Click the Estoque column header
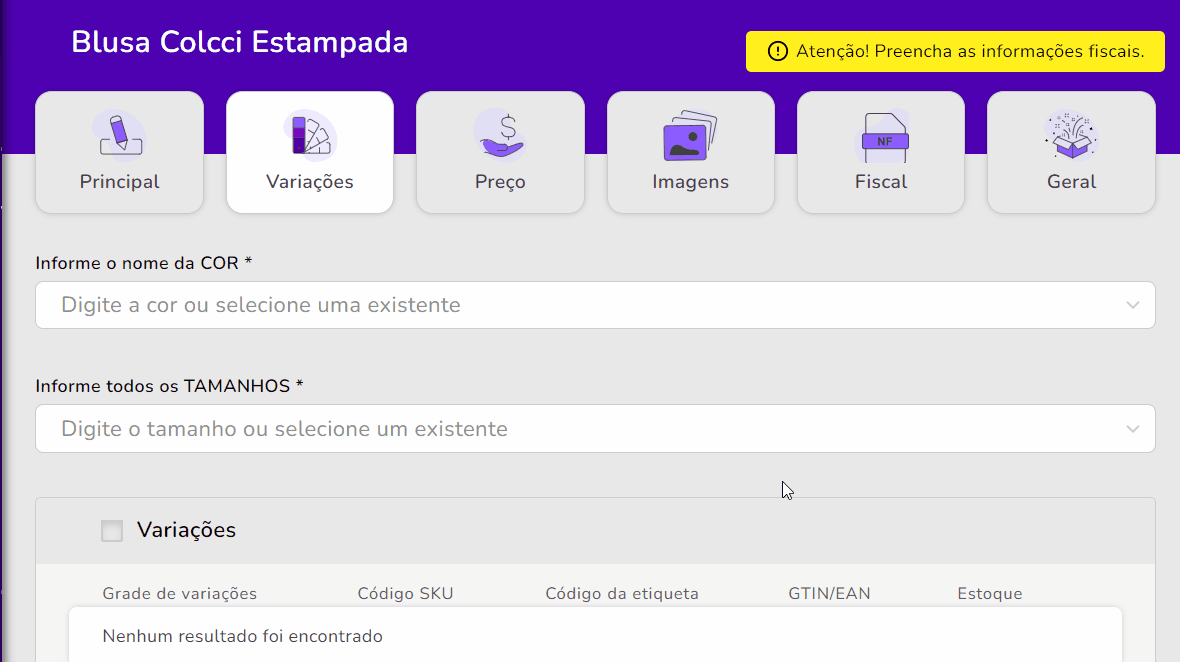The height and width of the screenshot is (662, 1180). coord(990,594)
